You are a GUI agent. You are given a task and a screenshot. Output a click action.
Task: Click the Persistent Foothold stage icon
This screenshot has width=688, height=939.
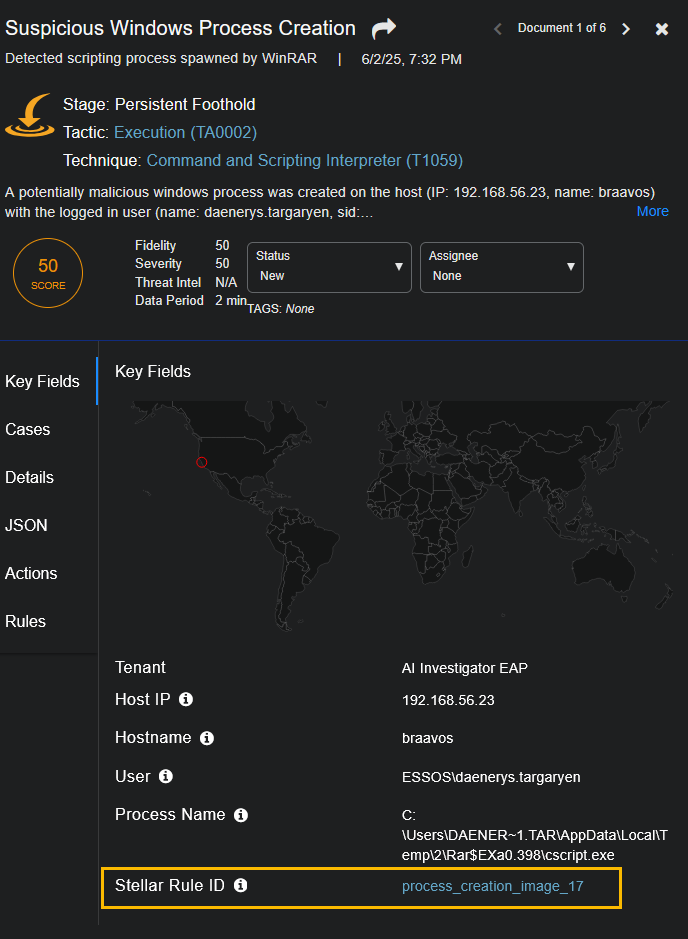pos(29,116)
